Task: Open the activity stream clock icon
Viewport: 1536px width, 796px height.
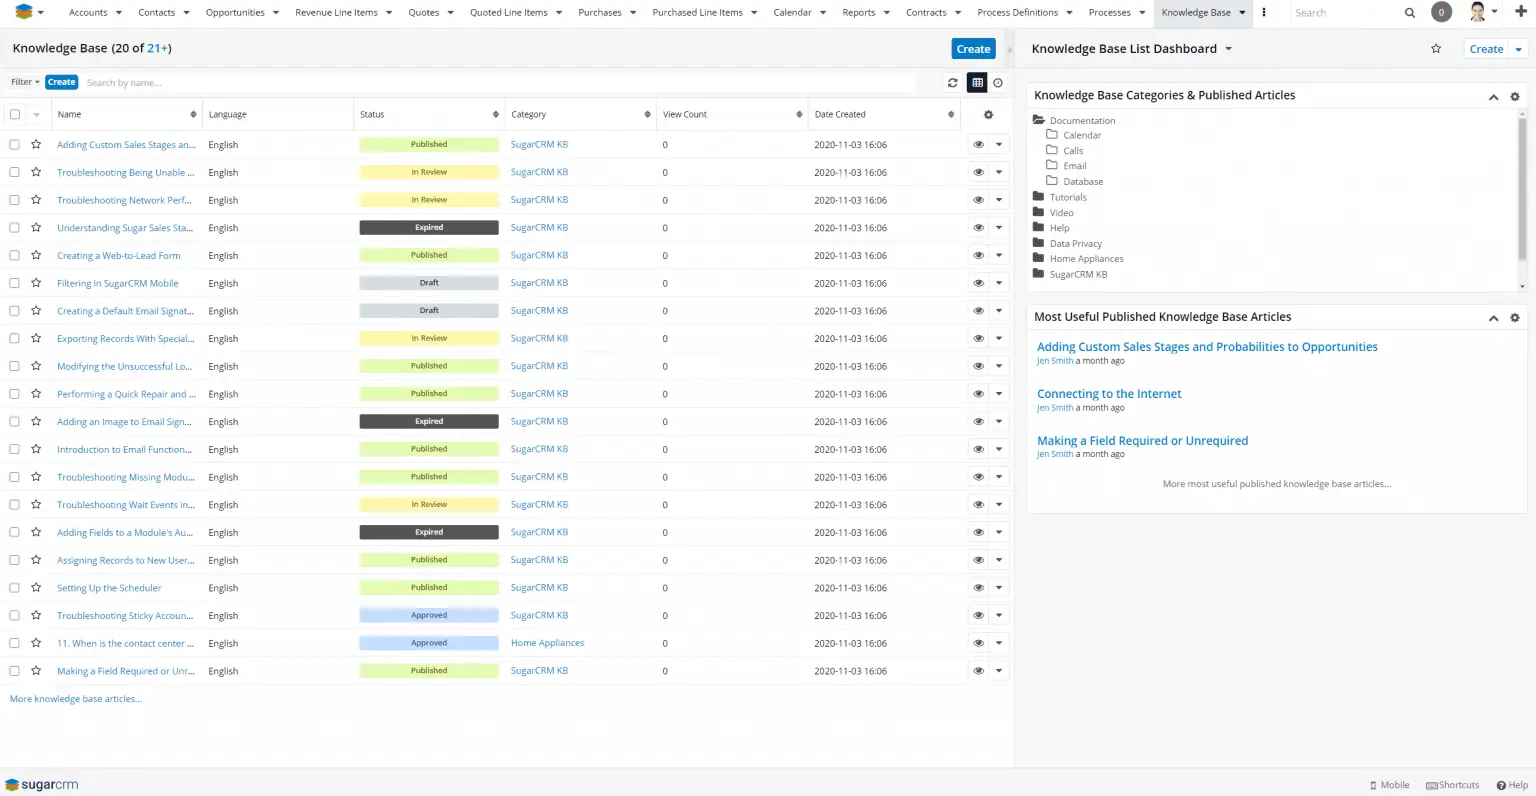Action: [x=998, y=83]
